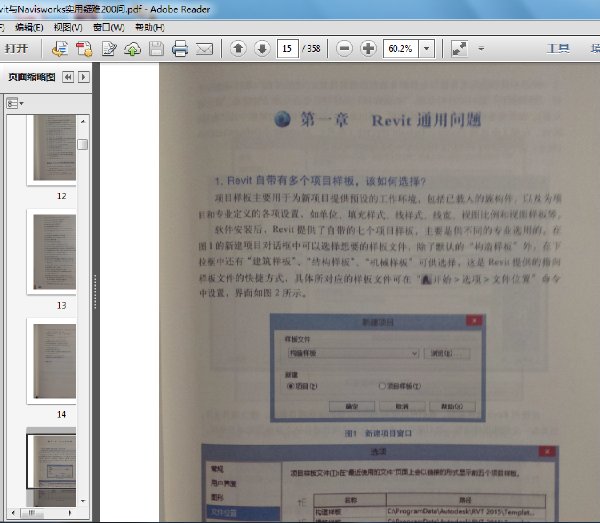Open the thumbnail panel options dropdown

15,103
